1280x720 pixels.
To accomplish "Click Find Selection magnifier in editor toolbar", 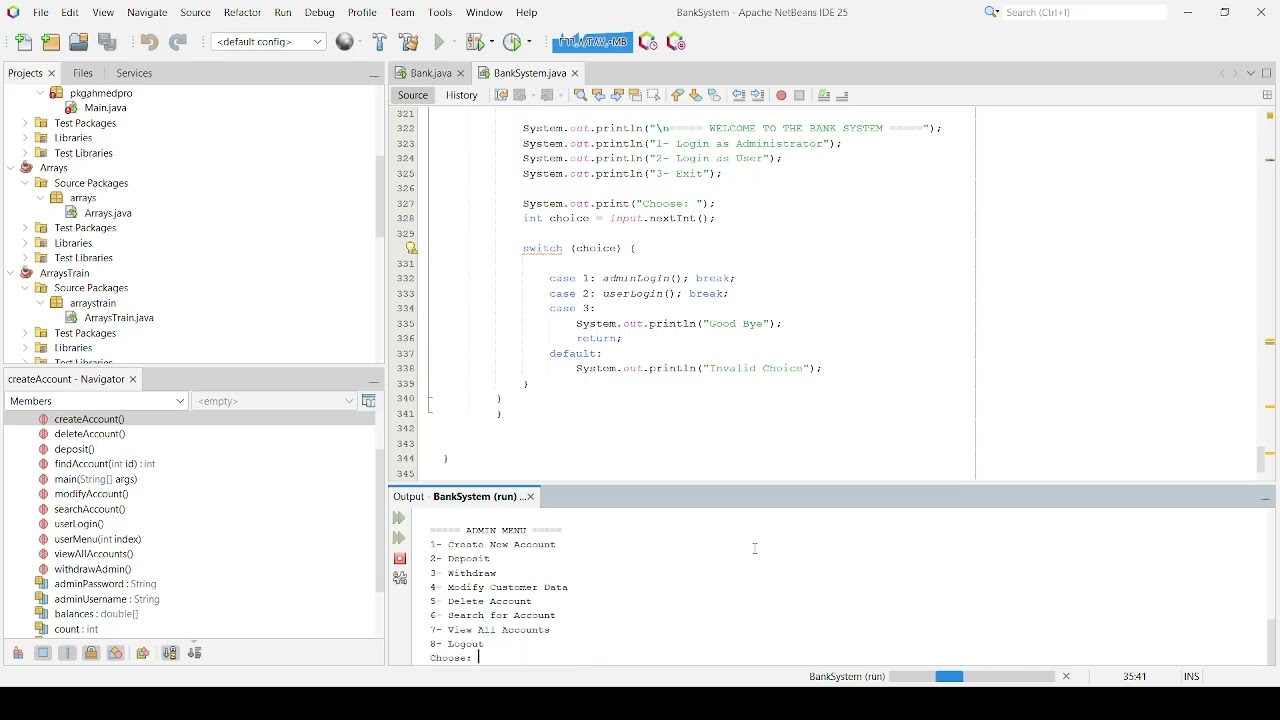I will [x=580, y=95].
